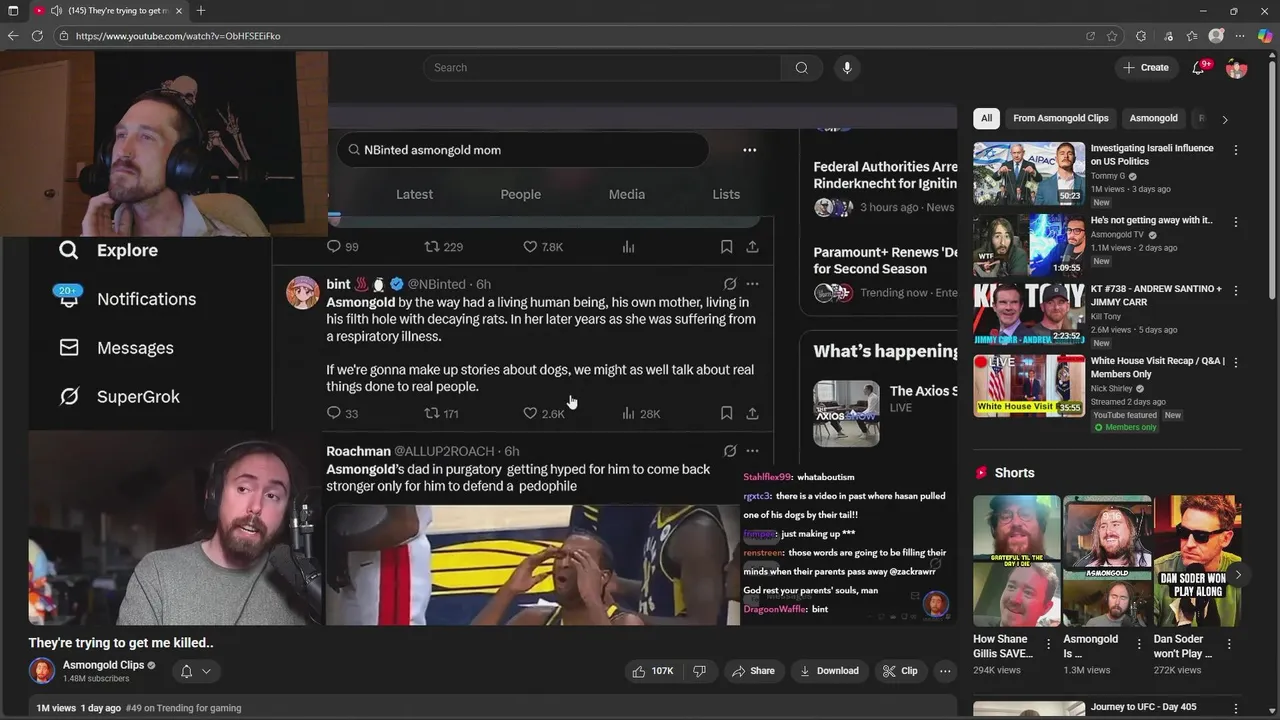Show more filter chips with right chevron

click(x=1225, y=119)
